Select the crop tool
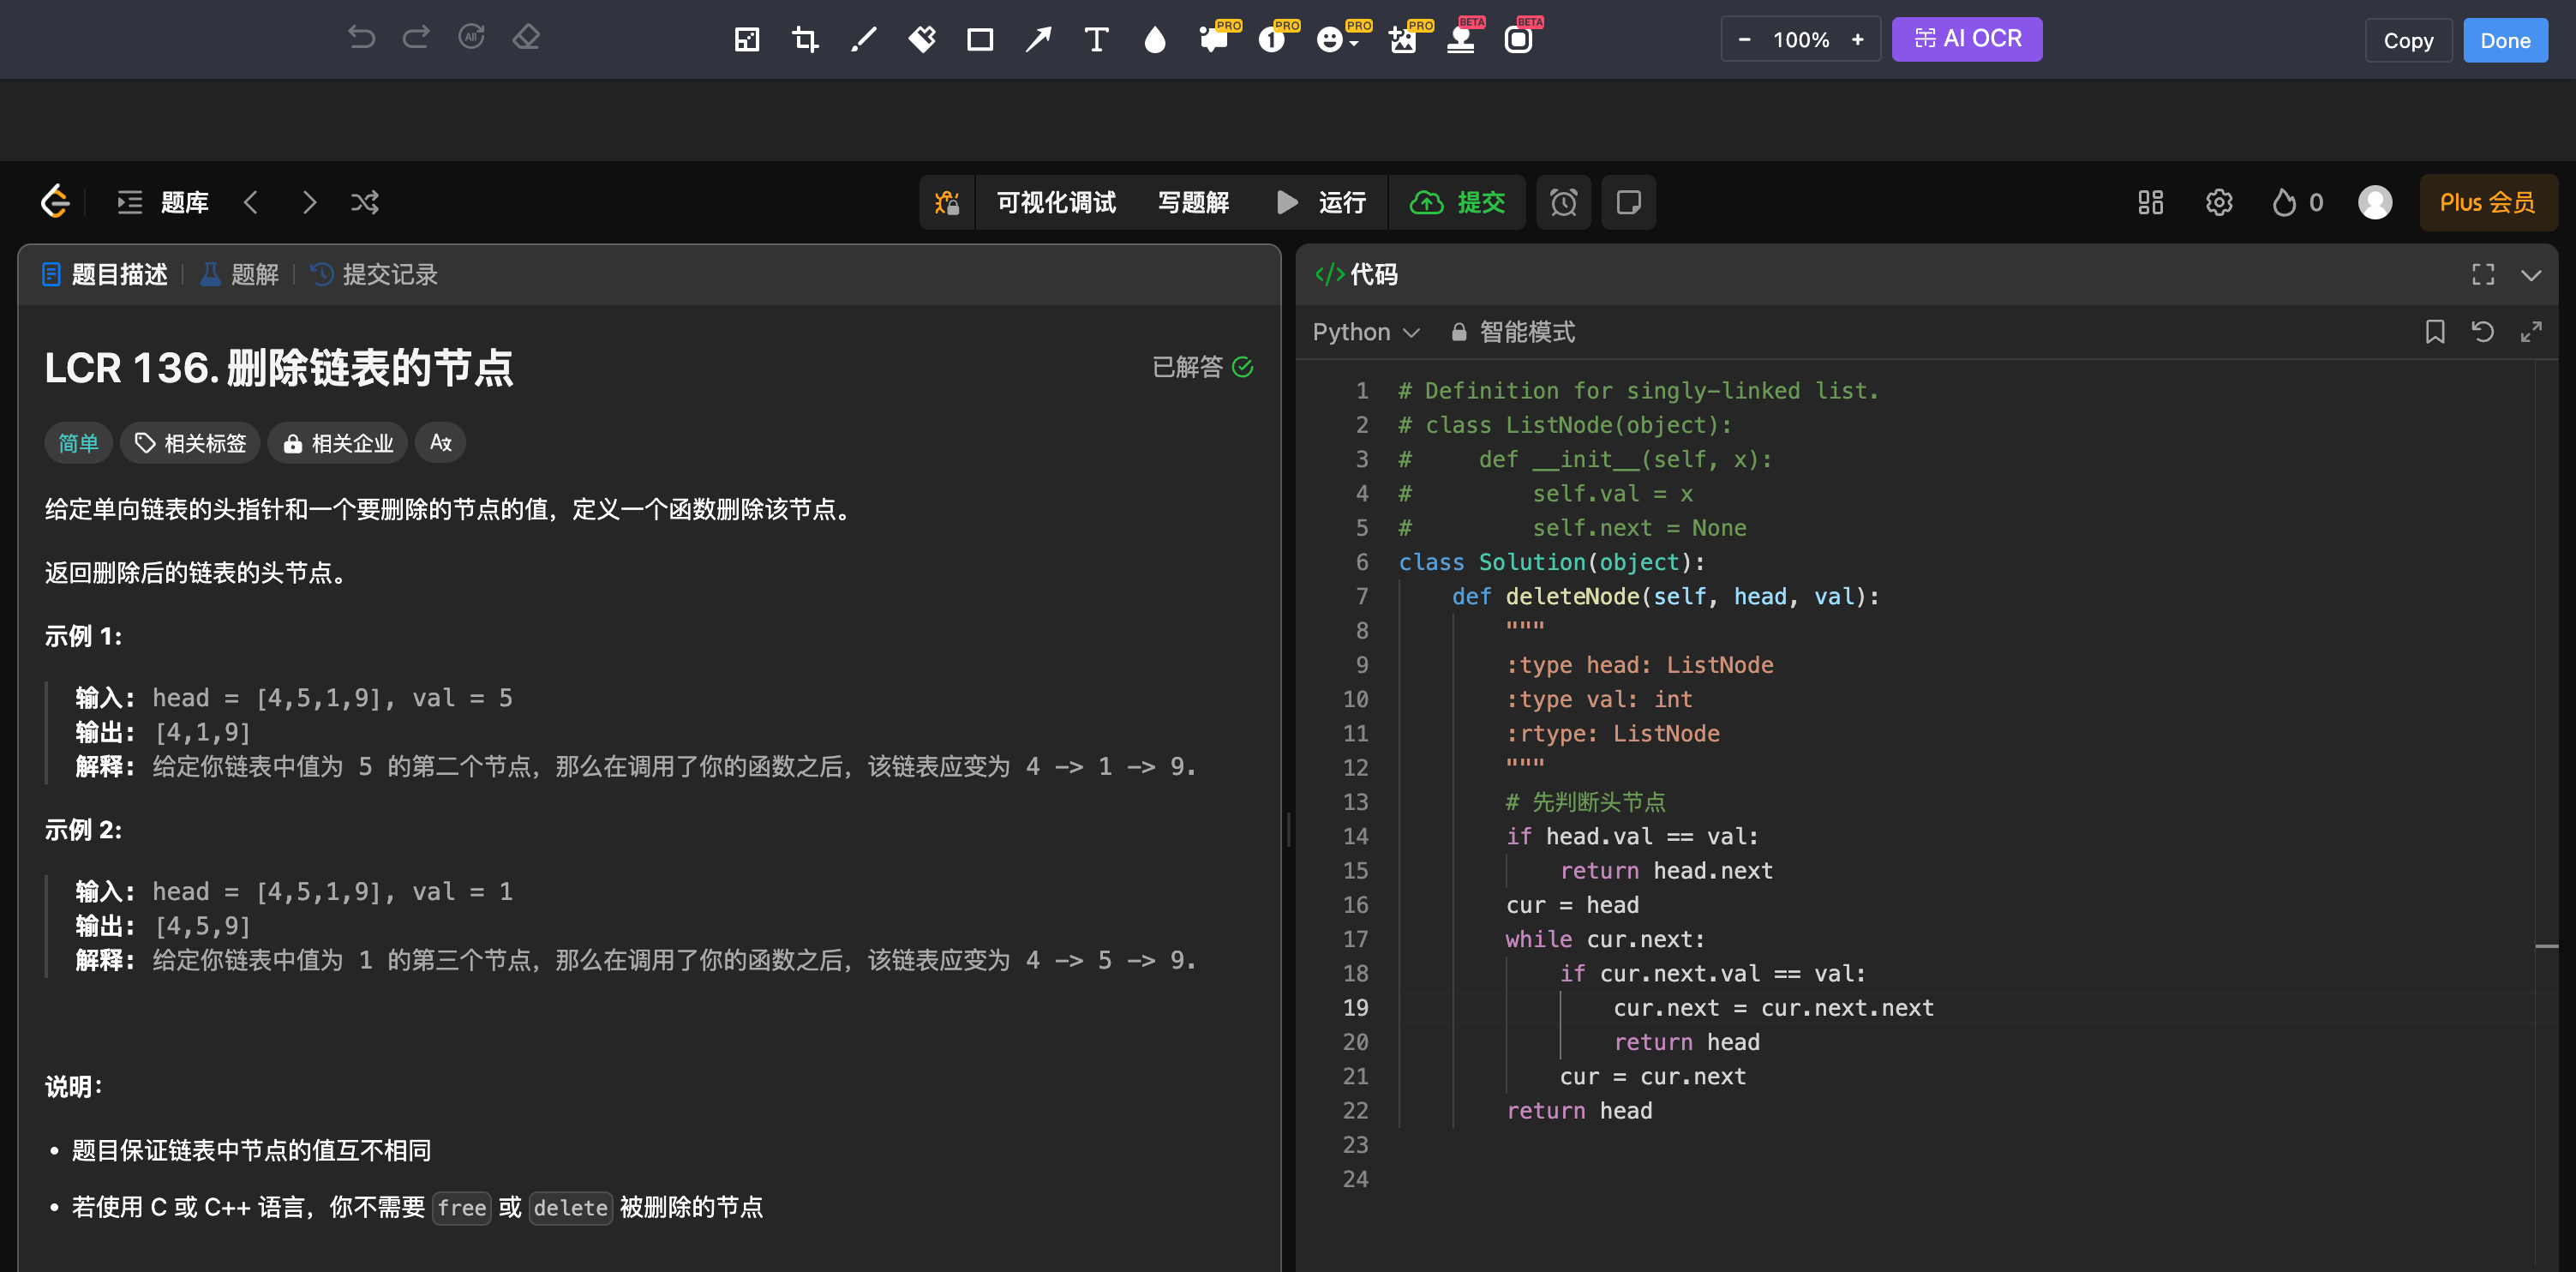2576x1272 pixels. tap(805, 40)
